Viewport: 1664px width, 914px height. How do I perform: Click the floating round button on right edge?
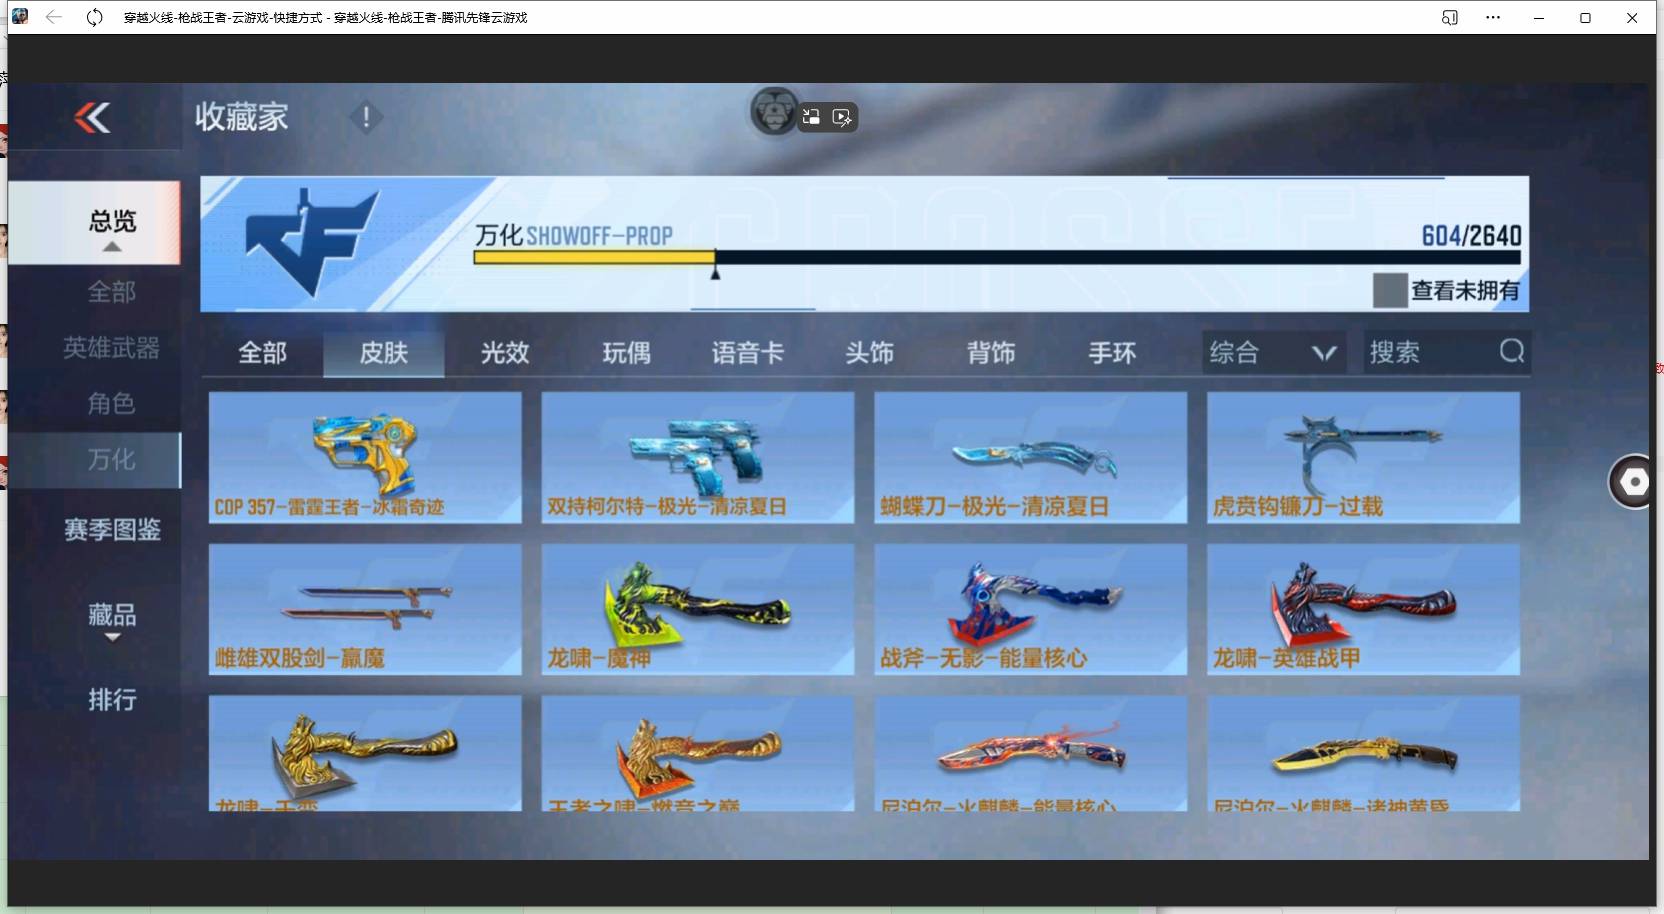(1634, 482)
